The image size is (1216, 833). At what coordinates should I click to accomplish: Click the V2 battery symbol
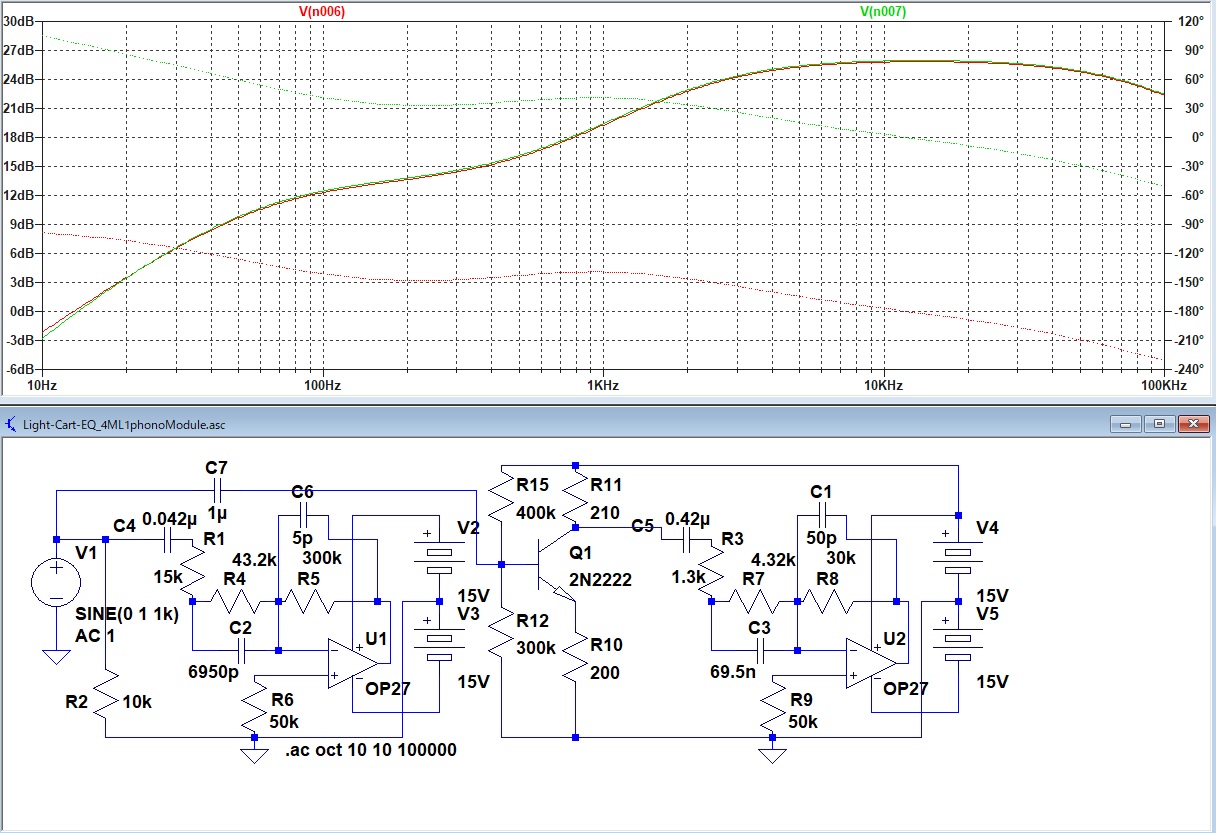pos(439,555)
